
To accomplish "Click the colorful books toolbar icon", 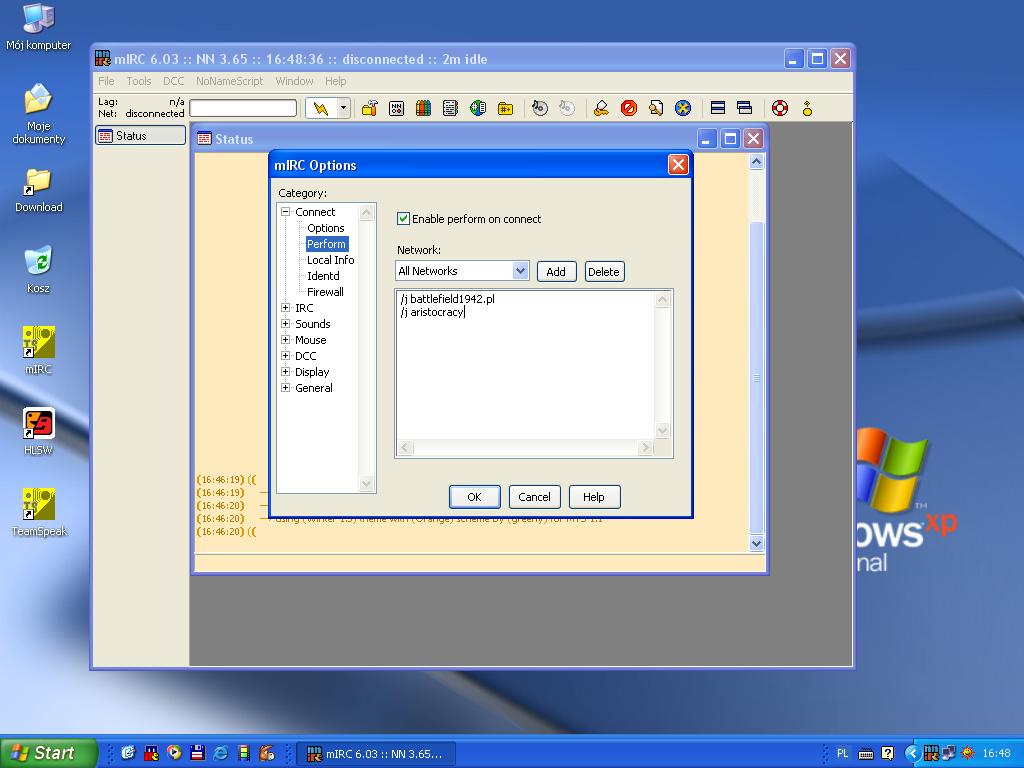I will [x=423, y=108].
